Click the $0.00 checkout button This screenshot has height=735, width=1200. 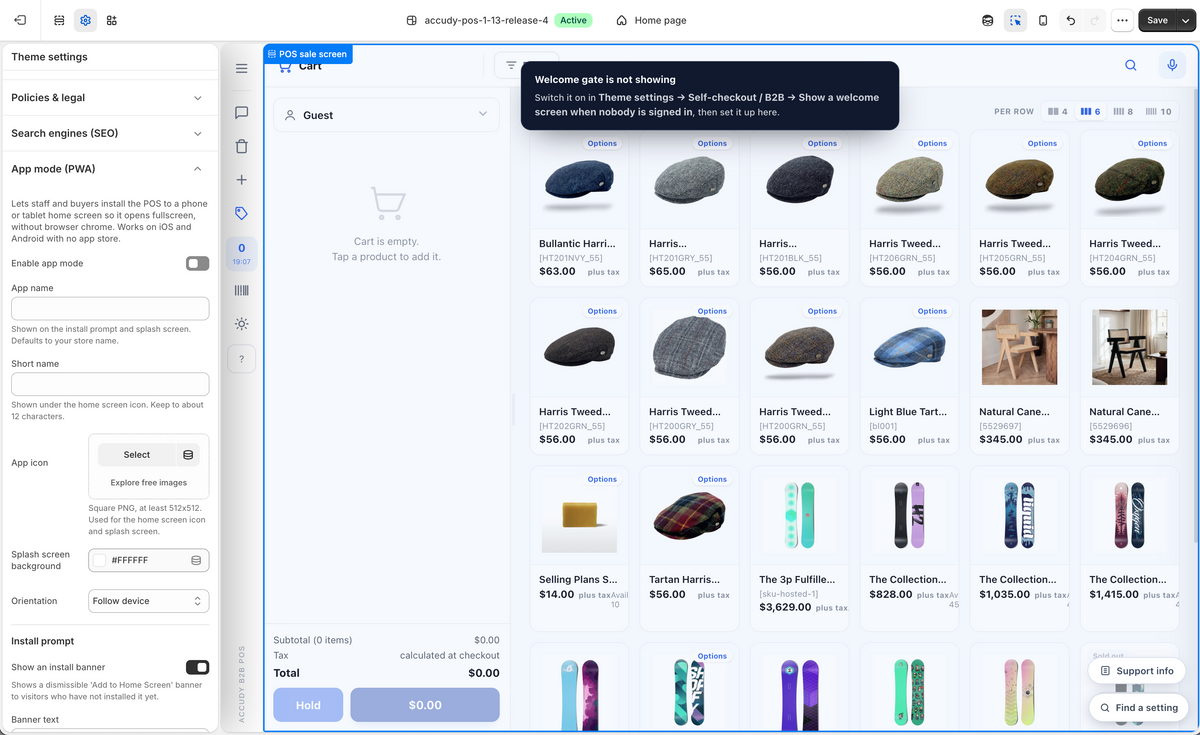point(425,705)
